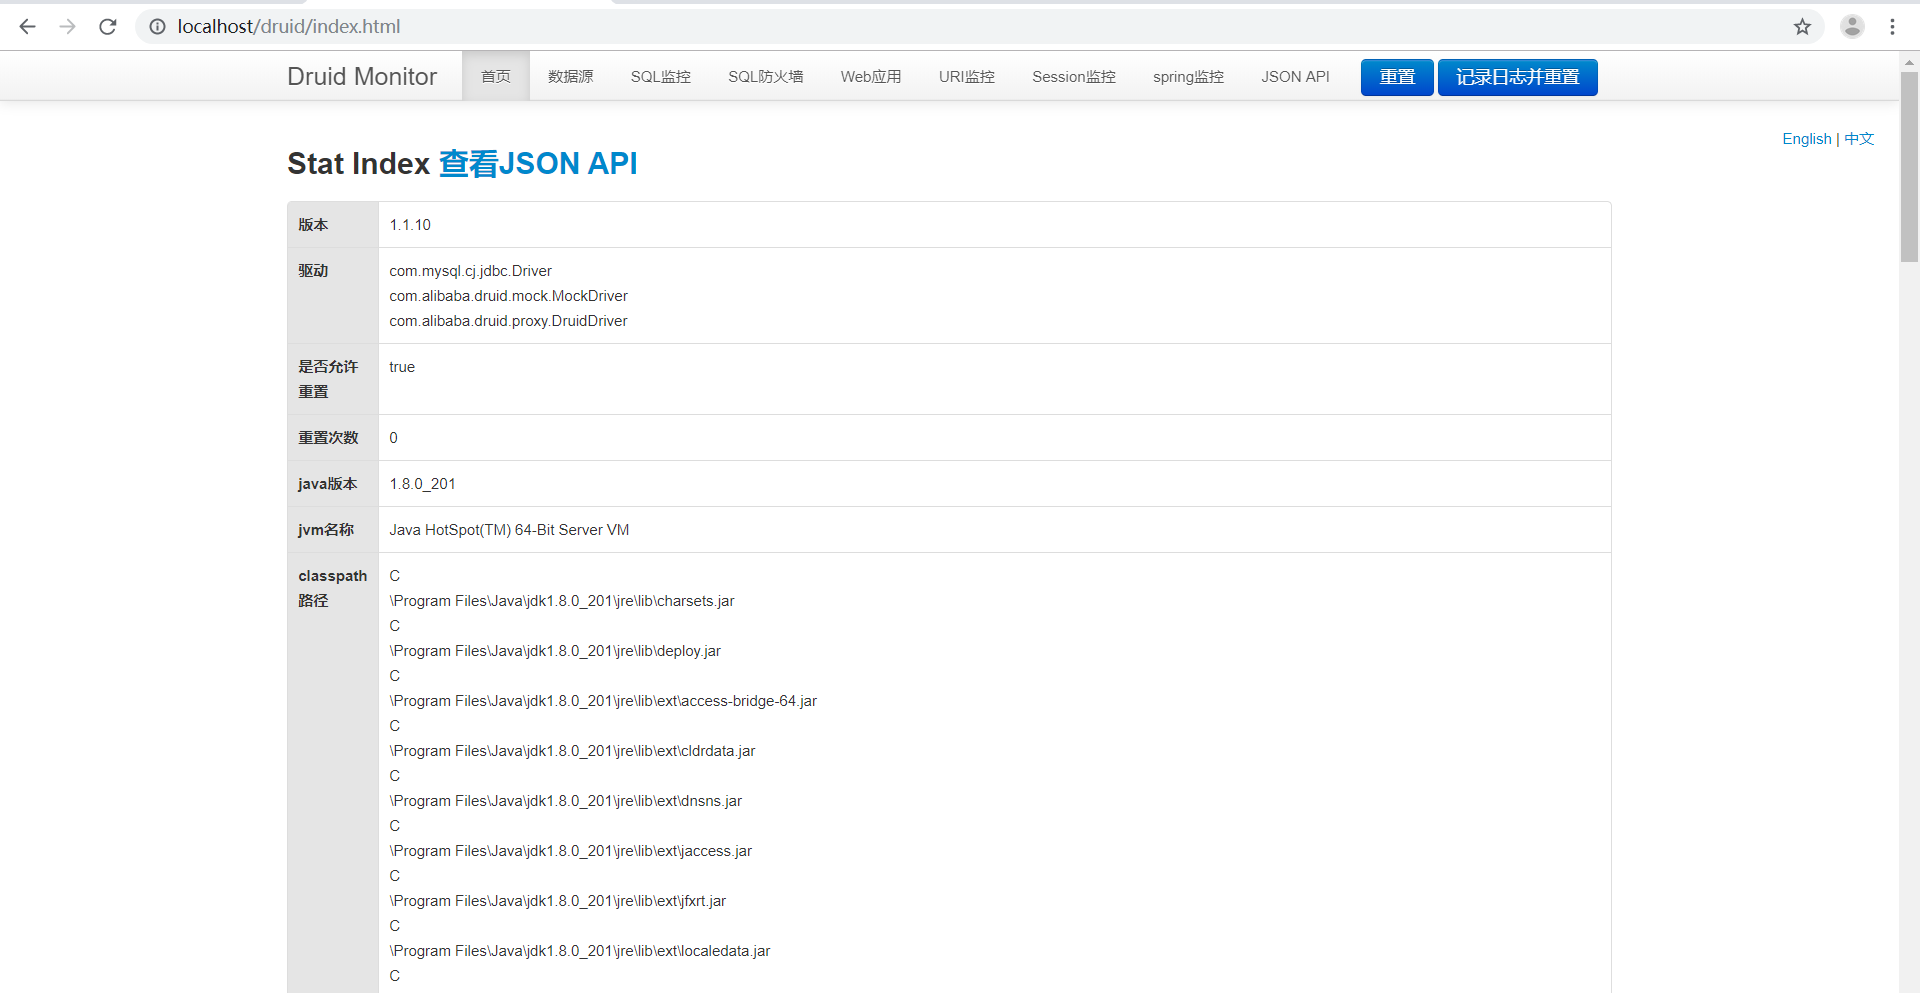This screenshot has height=993, width=1920.
Task: Open the URI监控 tab
Action: [967, 77]
